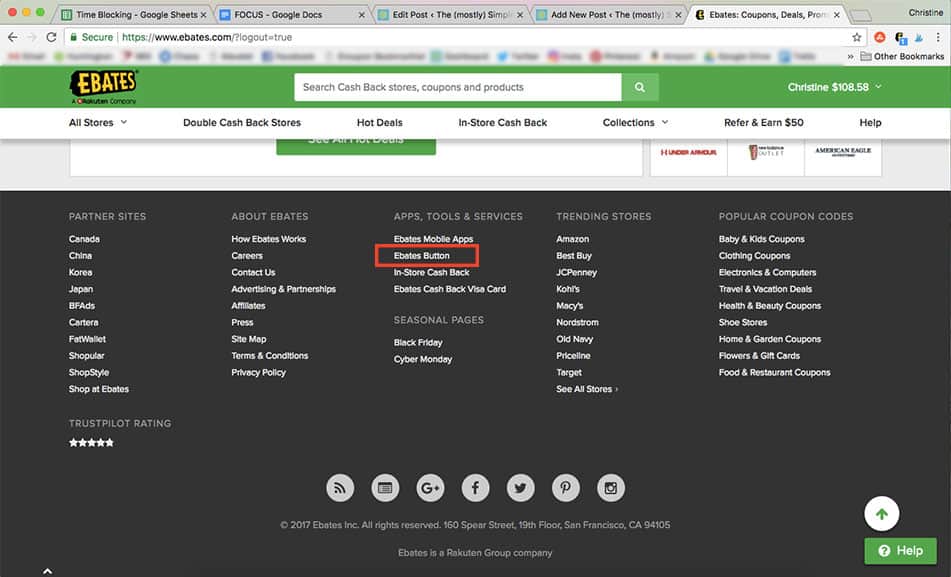
Task: Open the Instagram social icon
Action: (x=611, y=488)
